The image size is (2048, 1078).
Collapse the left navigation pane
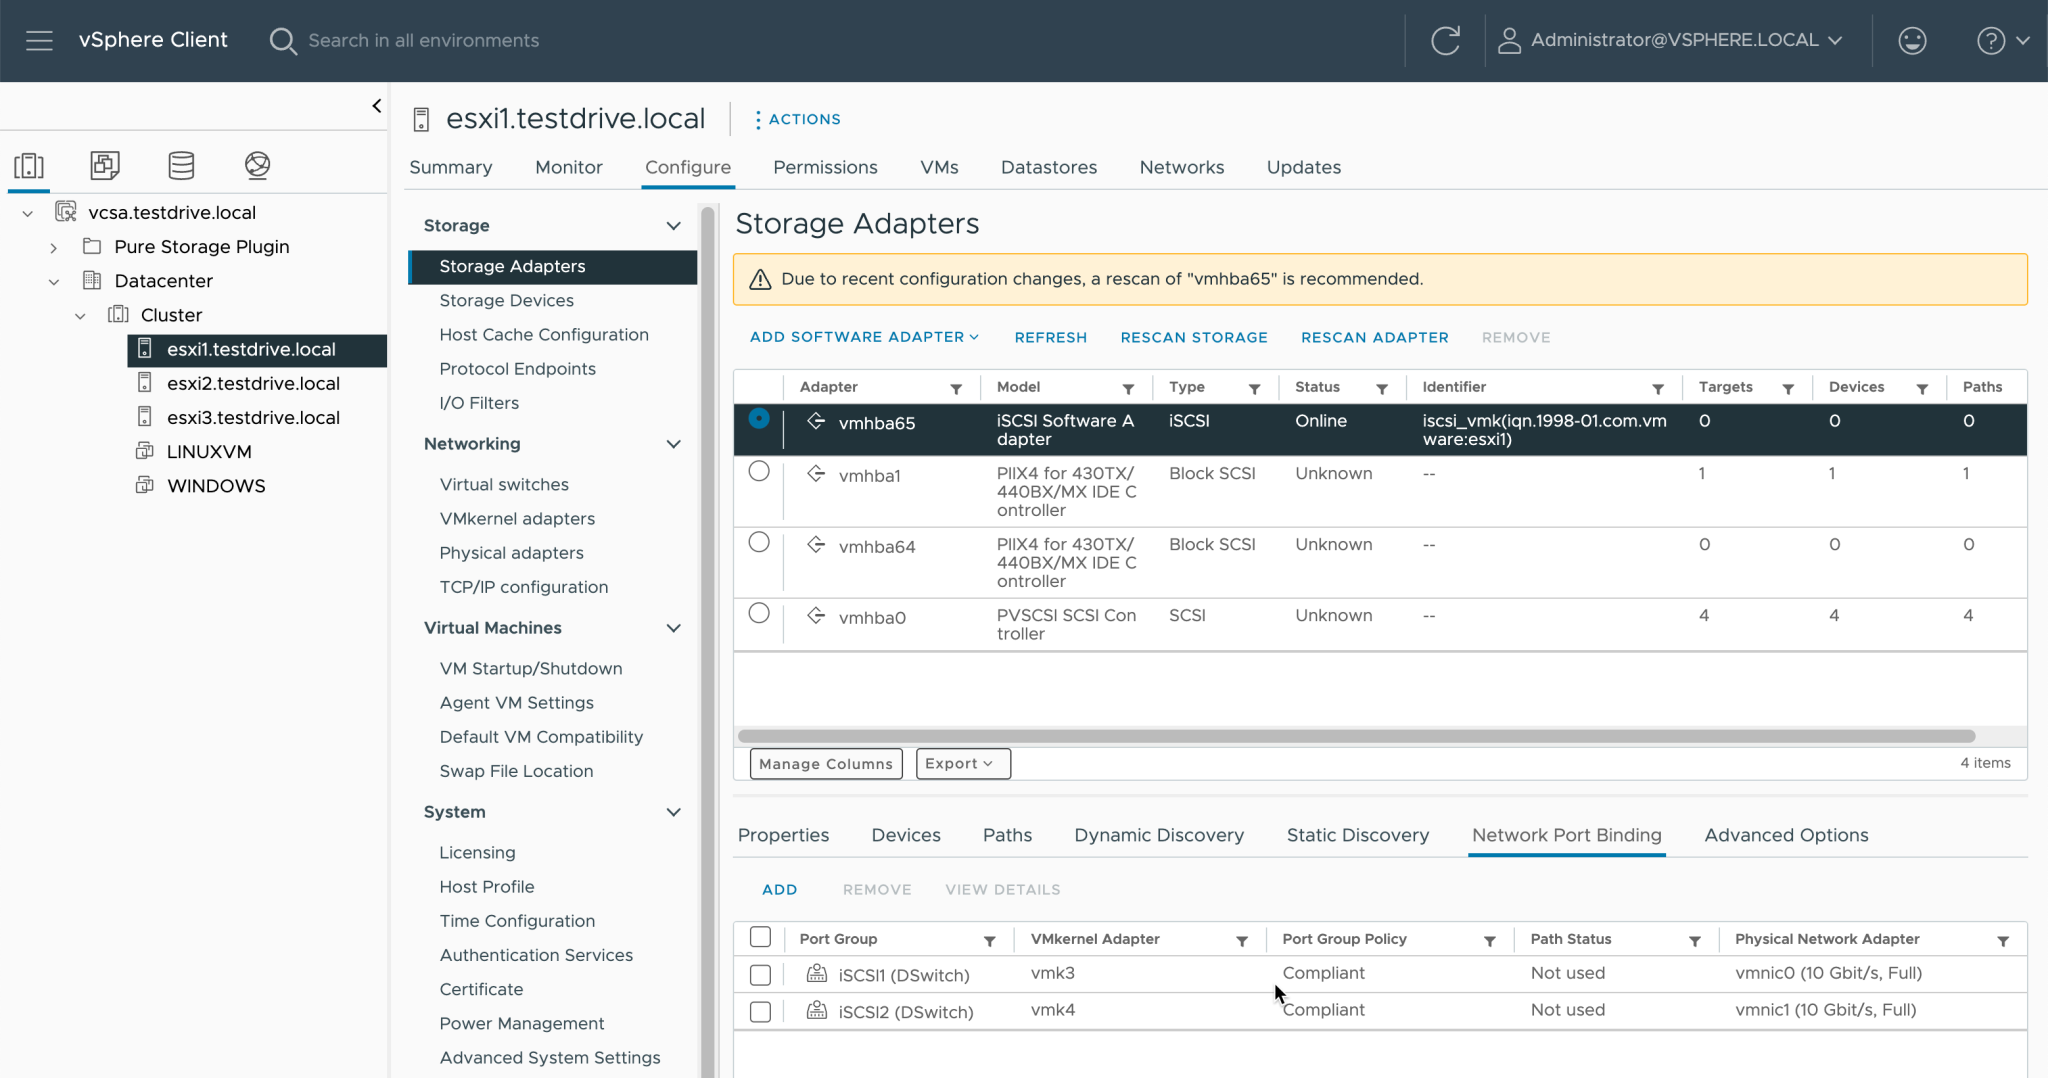[x=377, y=106]
